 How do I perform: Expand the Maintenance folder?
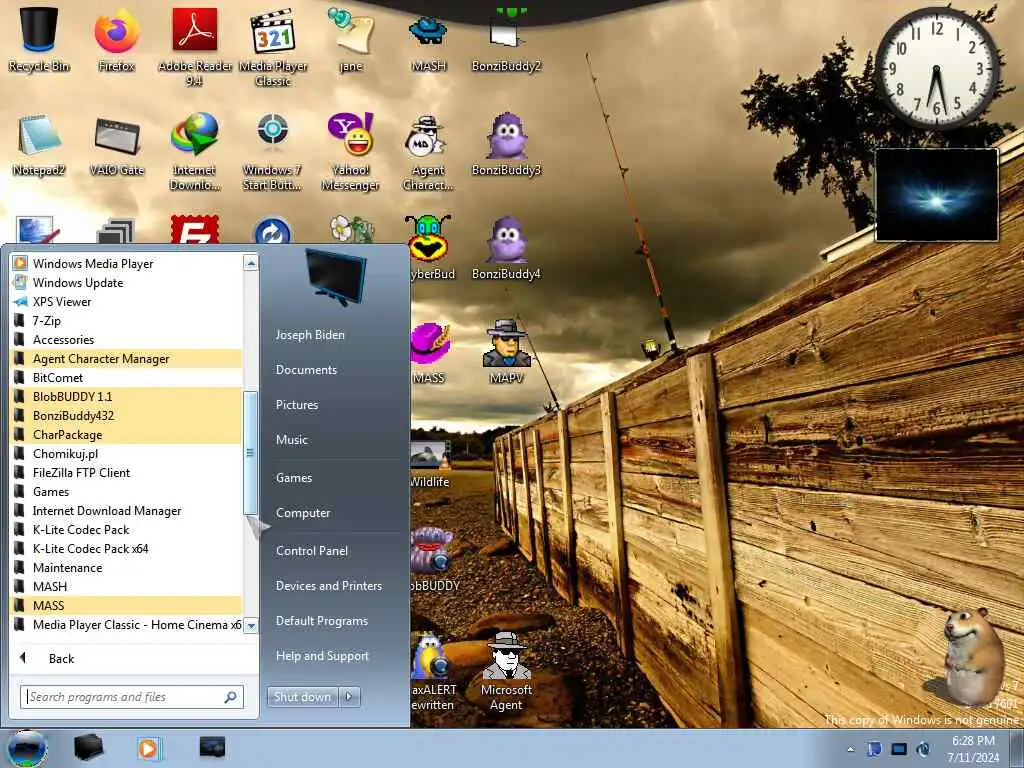(126, 568)
